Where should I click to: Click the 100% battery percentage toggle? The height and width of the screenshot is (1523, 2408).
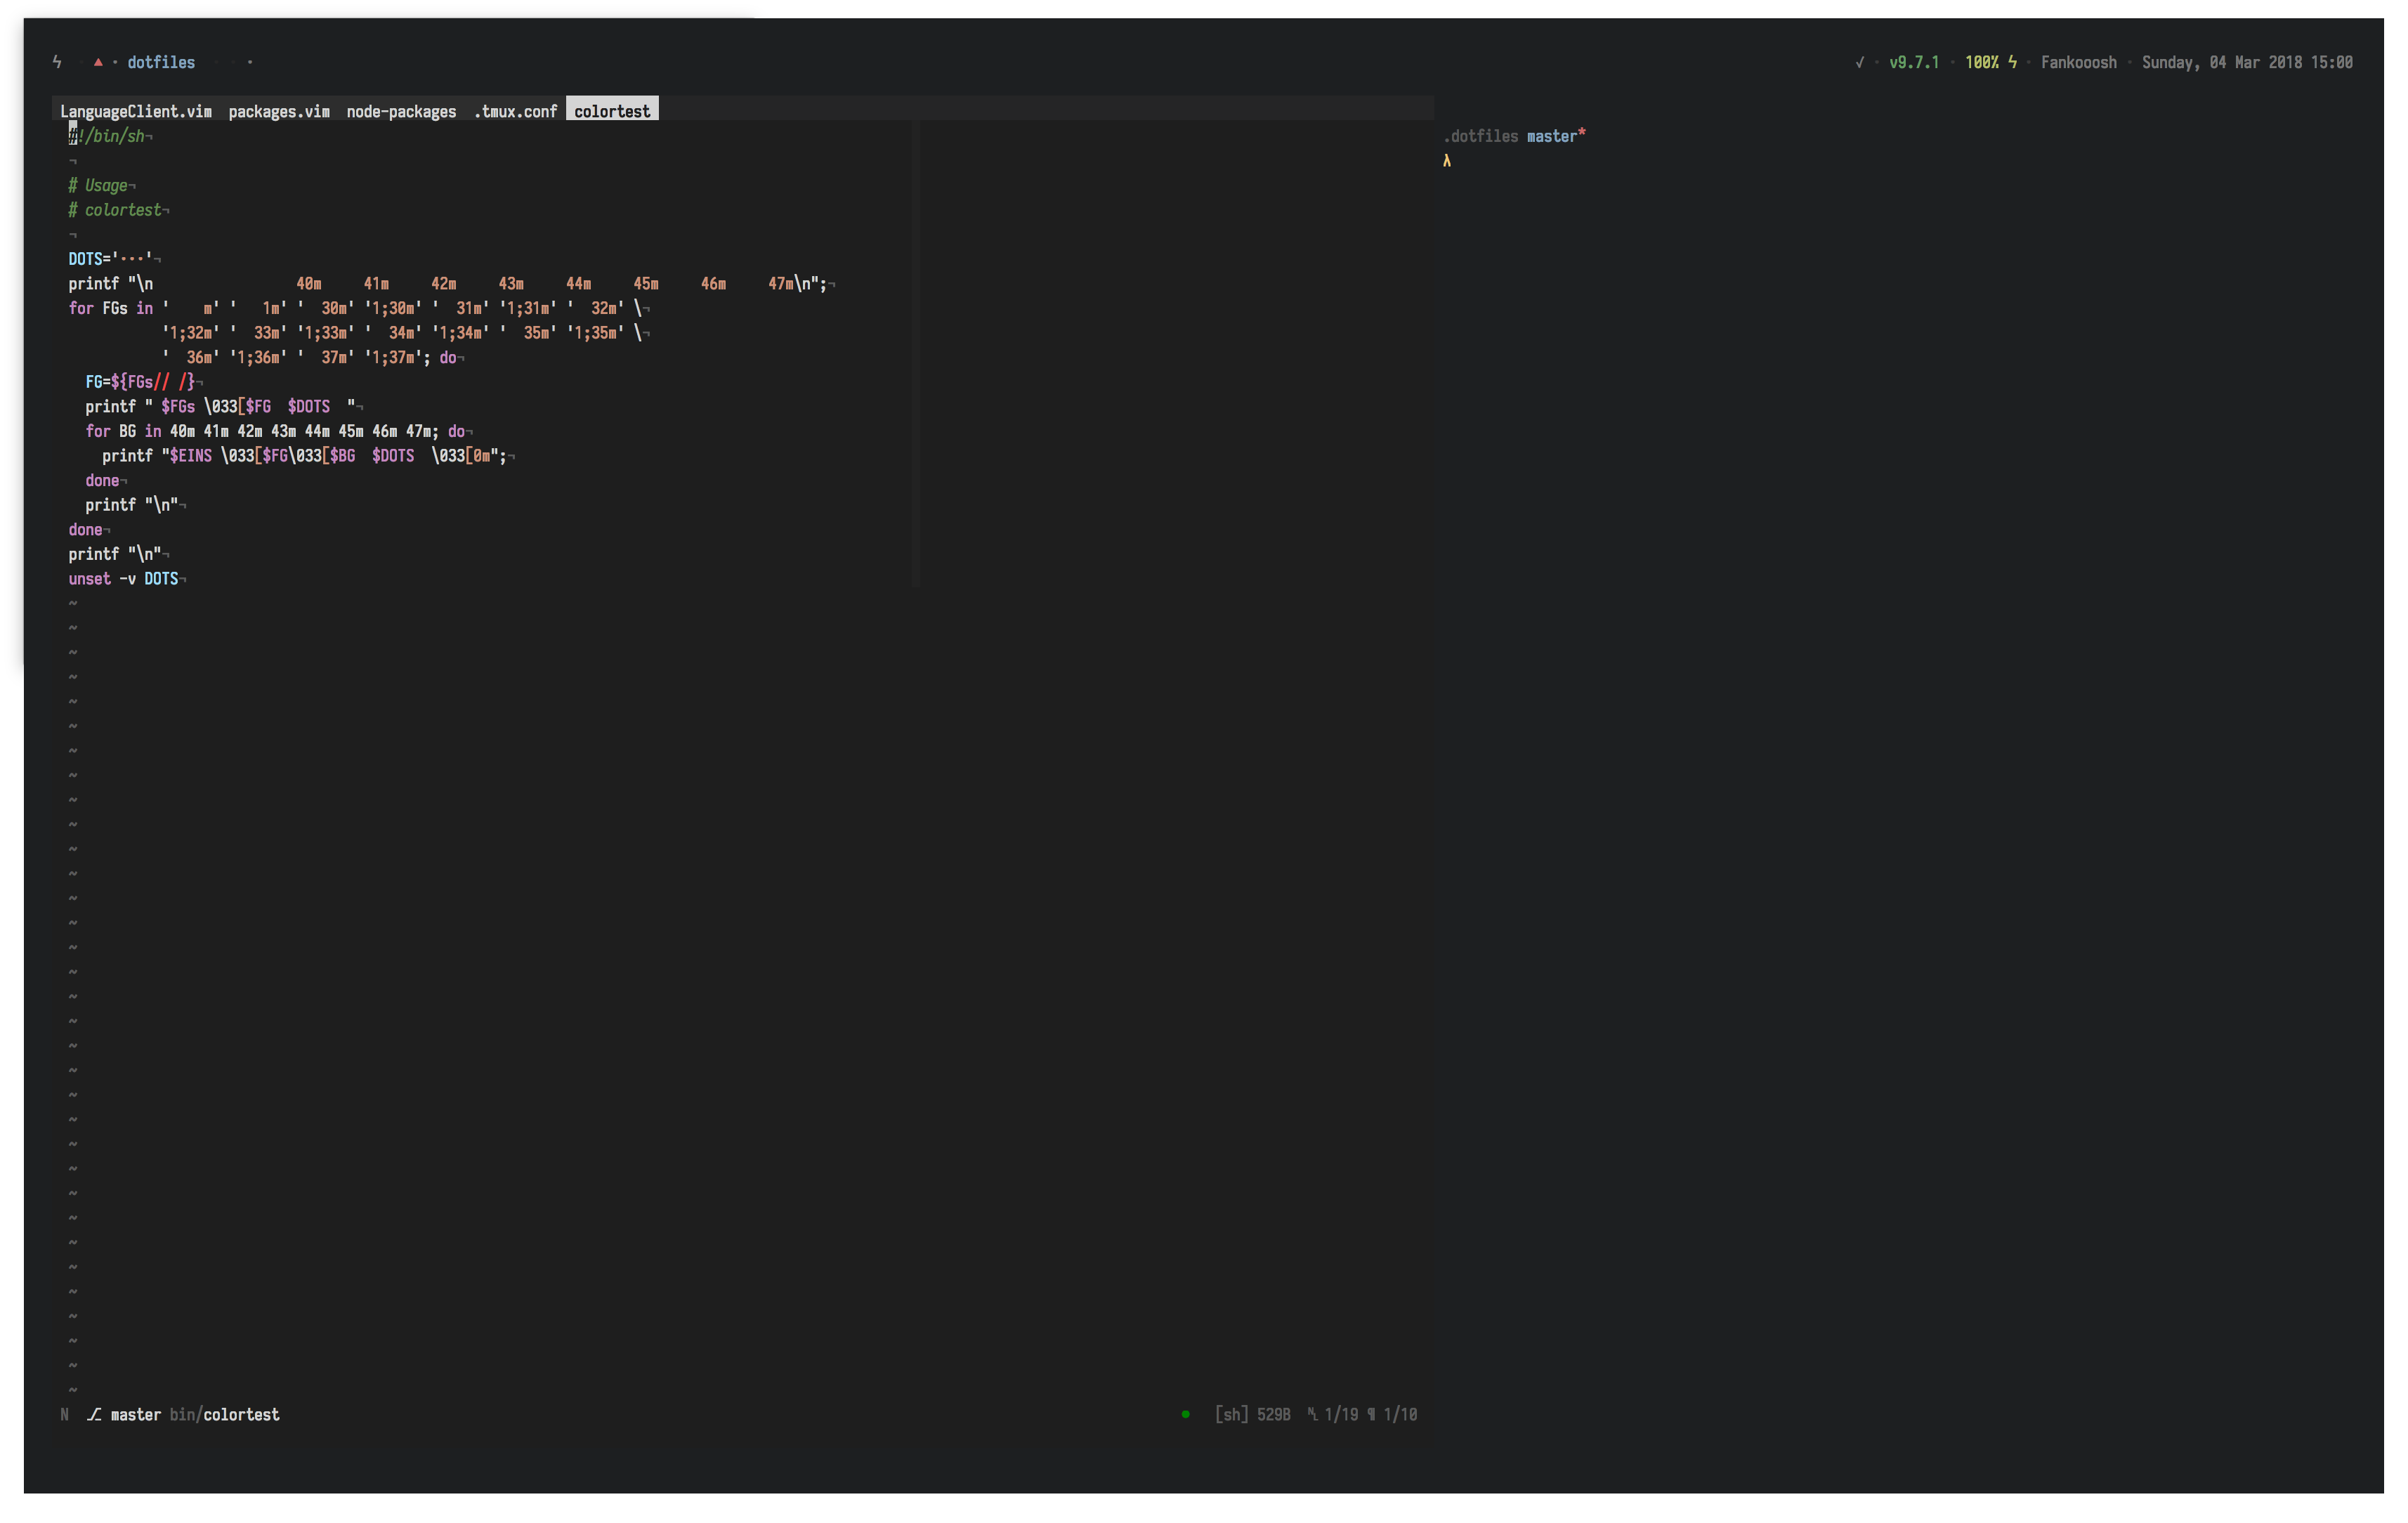click(1982, 62)
